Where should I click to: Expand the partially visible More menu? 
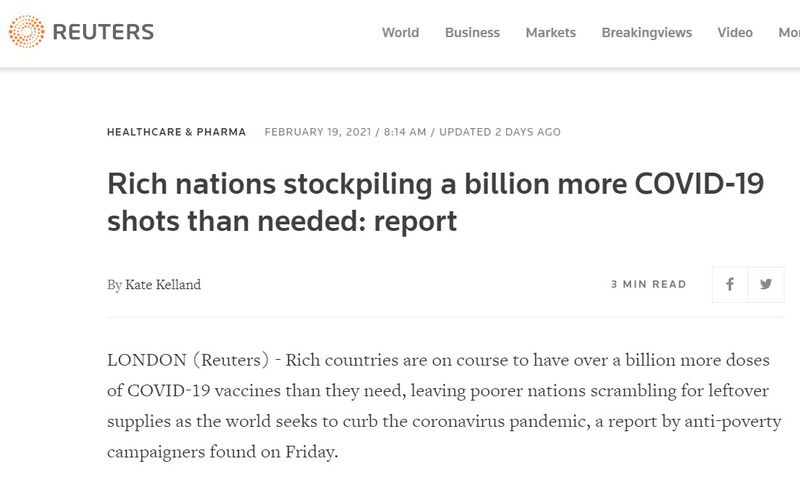click(x=789, y=33)
